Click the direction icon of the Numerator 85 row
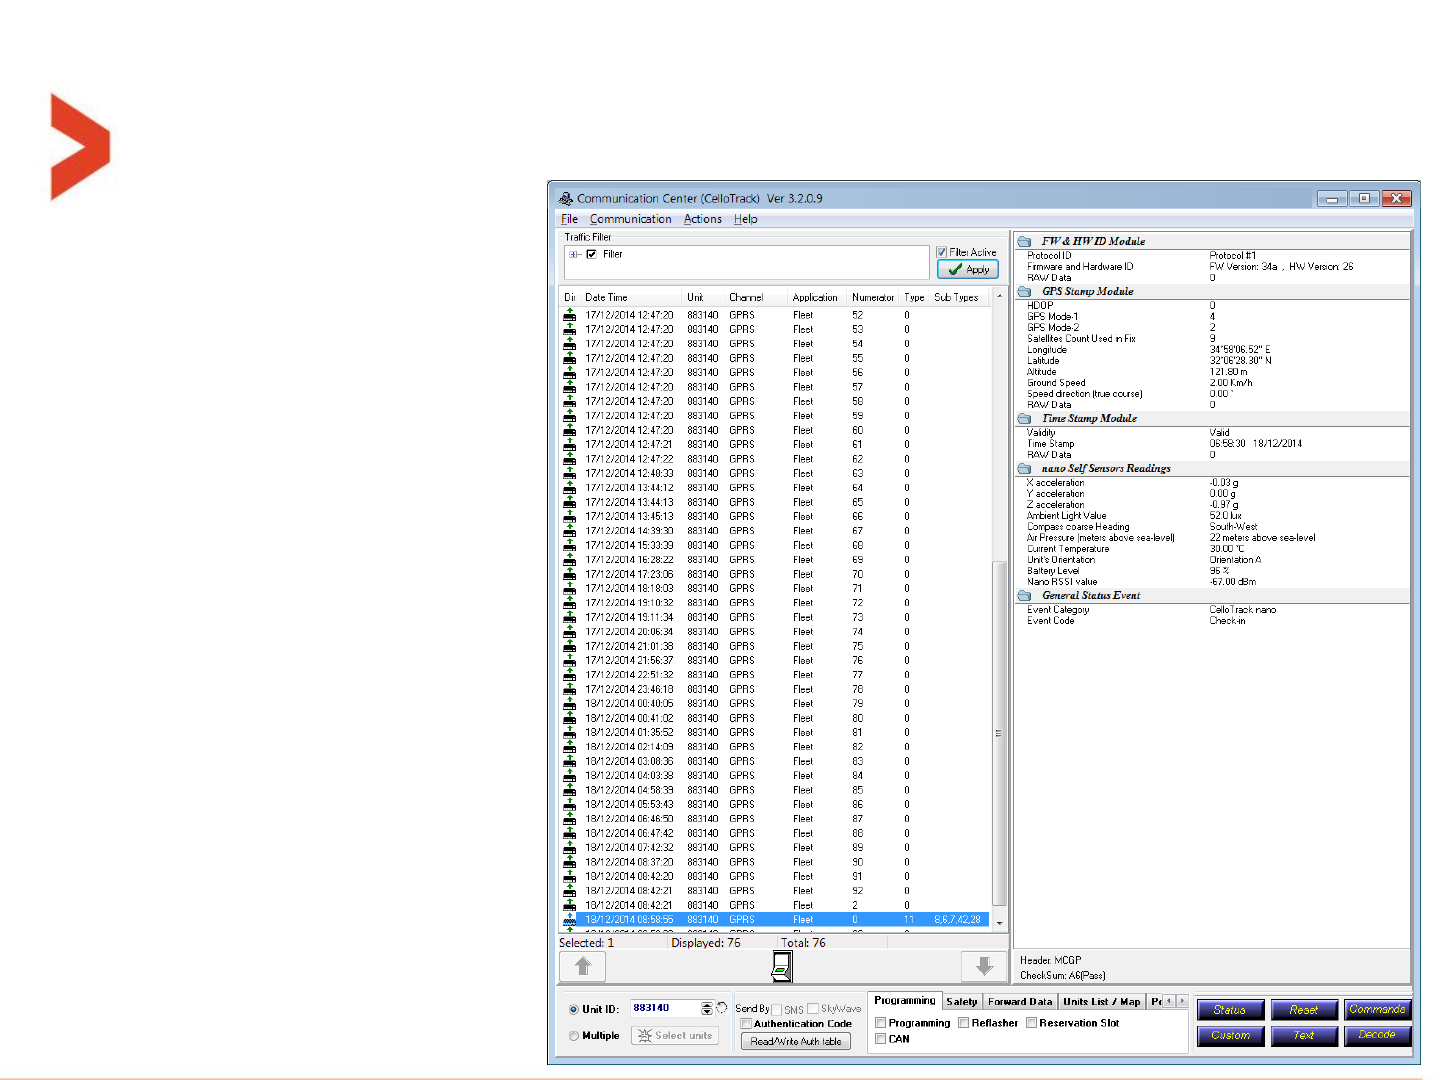This screenshot has height=1080, width=1440. coord(569,790)
